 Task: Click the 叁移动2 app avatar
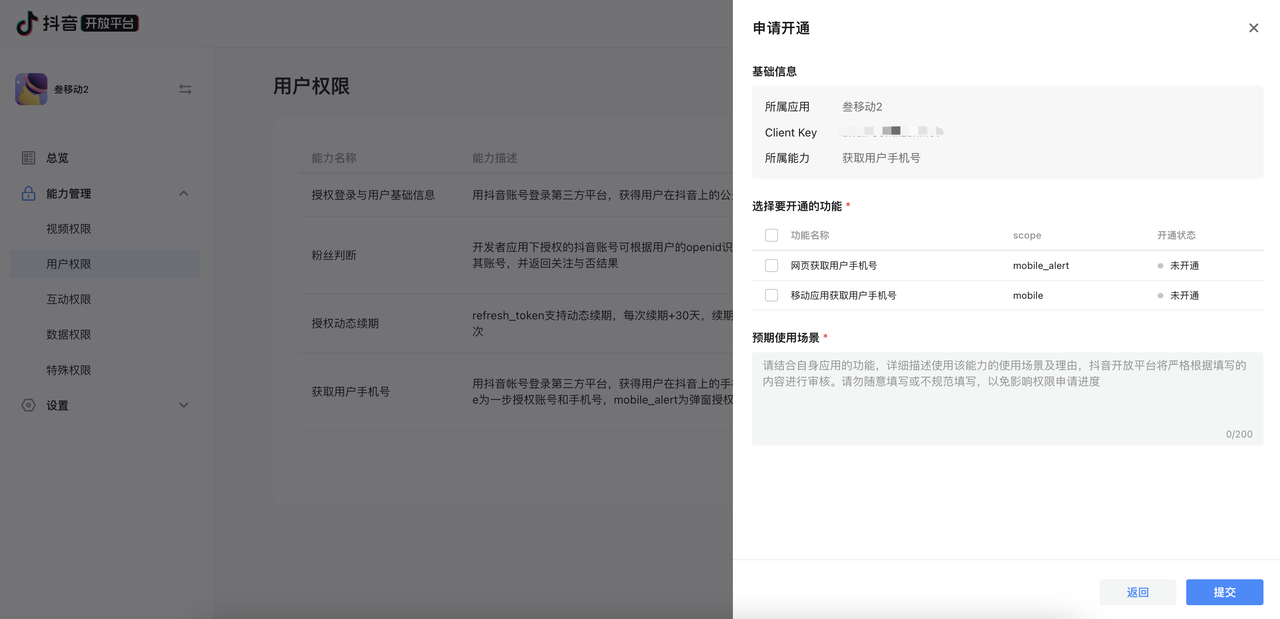[31, 89]
